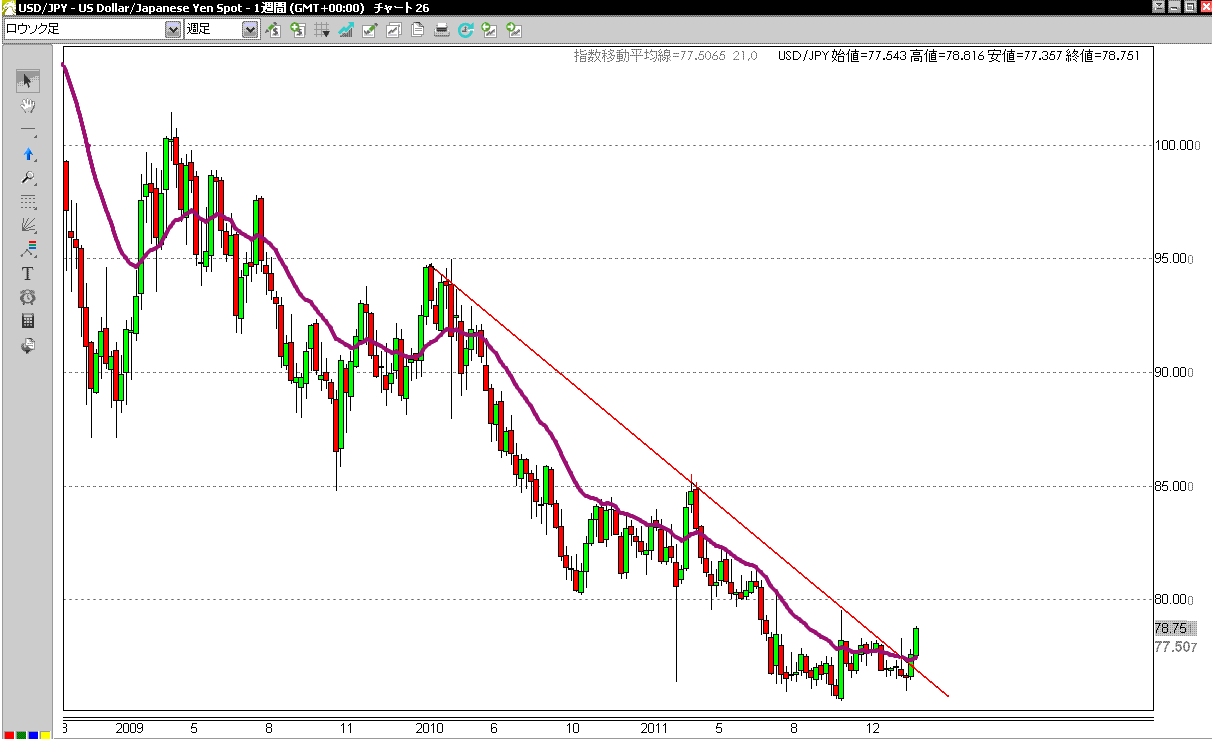The image size is (1212, 741).
Task: Pick the text annotation T tool
Action: pos(28,273)
